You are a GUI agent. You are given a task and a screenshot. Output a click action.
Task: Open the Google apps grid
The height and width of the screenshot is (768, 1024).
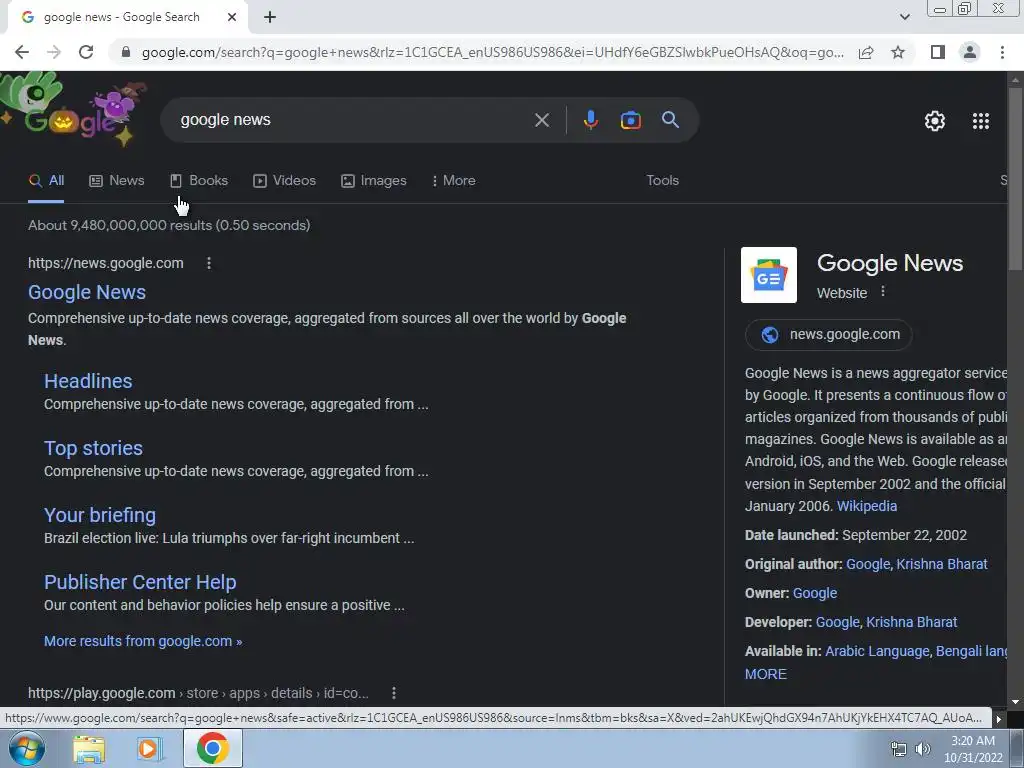(x=980, y=121)
